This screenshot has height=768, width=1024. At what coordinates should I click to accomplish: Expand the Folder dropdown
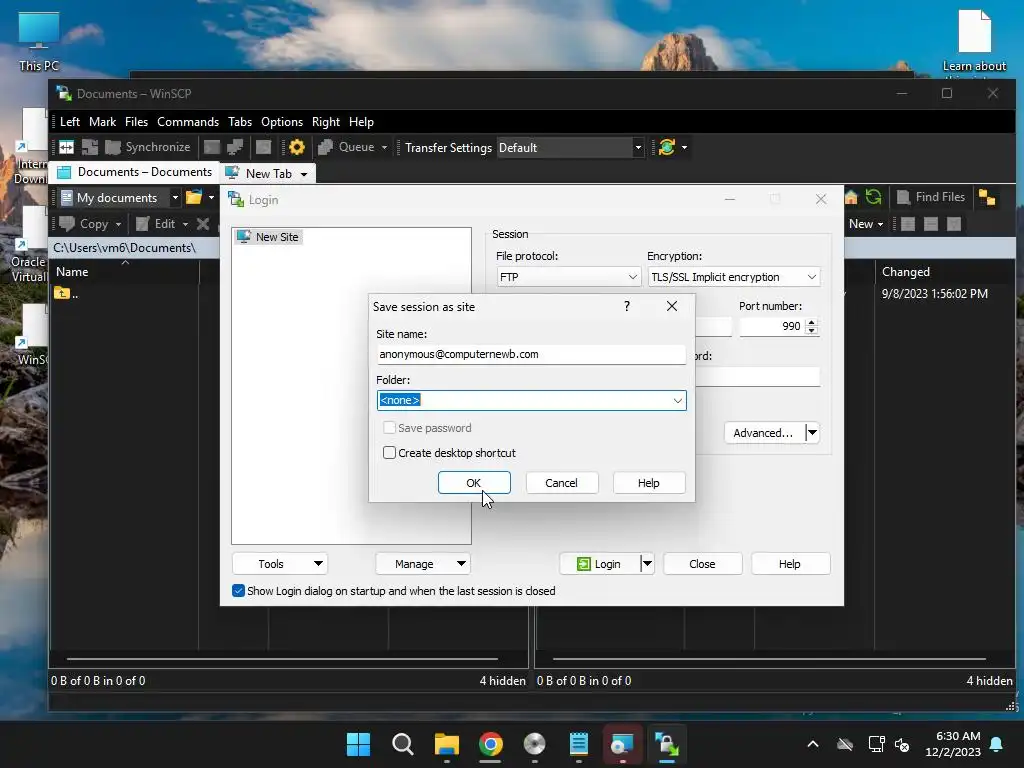(678, 400)
